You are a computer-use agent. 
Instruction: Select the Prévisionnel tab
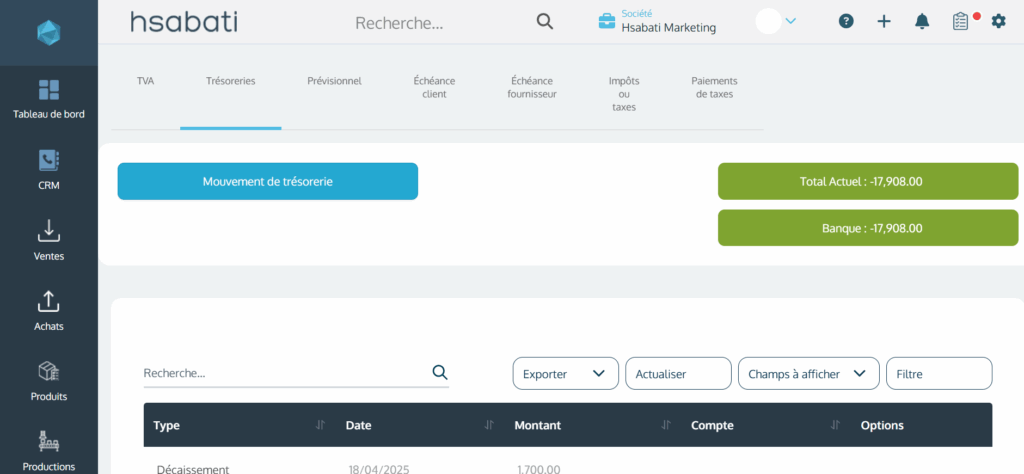pyautogui.click(x=334, y=81)
